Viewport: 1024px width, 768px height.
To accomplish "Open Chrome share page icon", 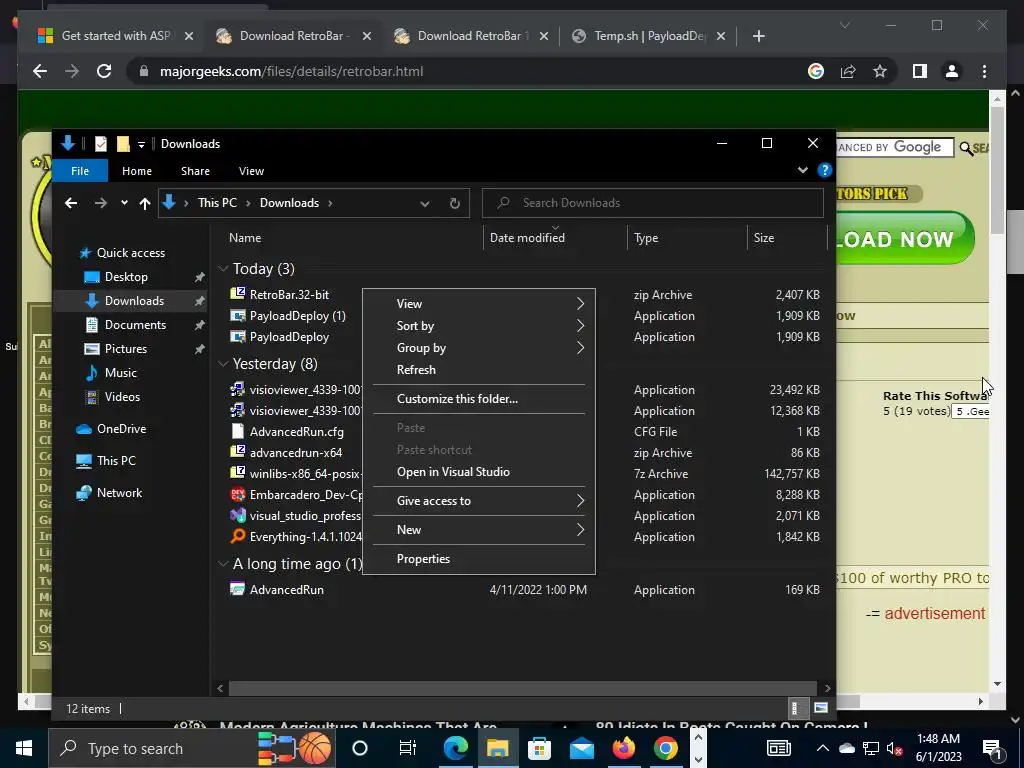I will pyautogui.click(x=848, y=71).
